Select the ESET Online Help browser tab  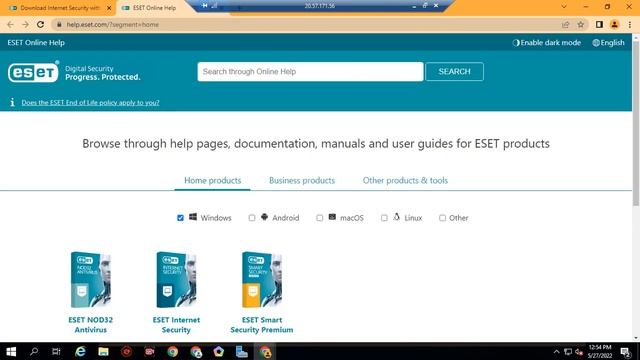coord(154,8)
